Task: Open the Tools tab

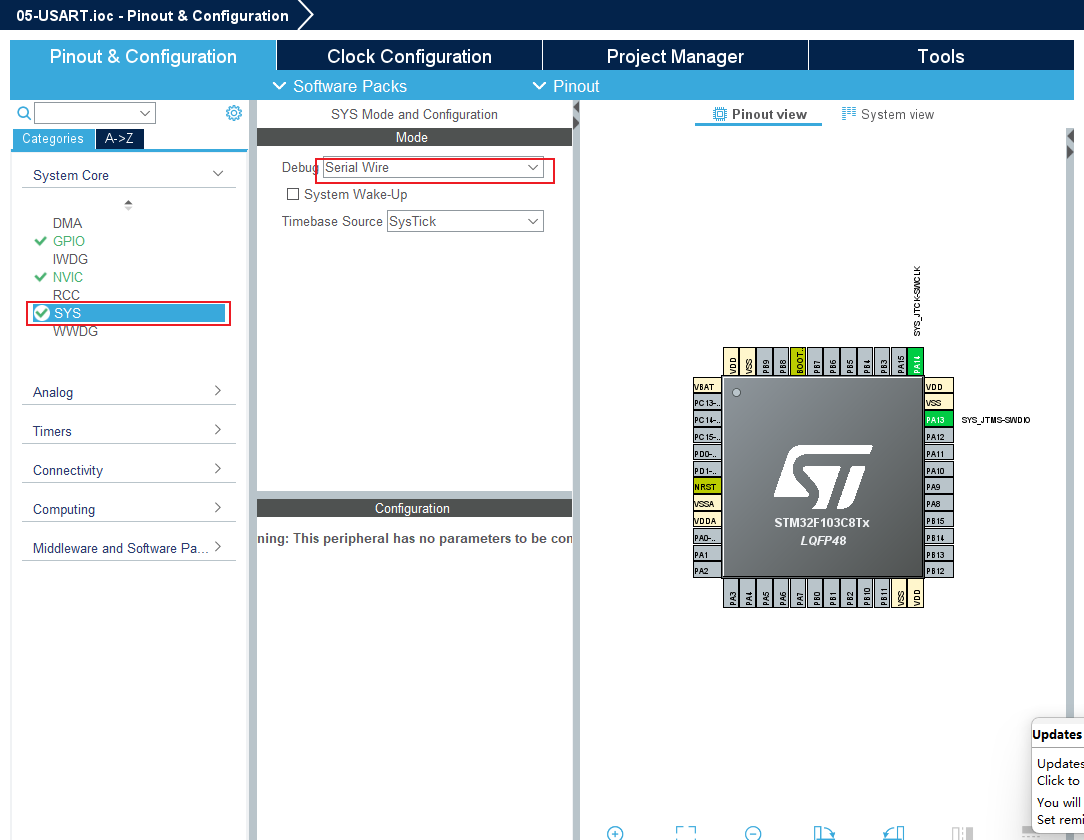Action: point(940,56)
